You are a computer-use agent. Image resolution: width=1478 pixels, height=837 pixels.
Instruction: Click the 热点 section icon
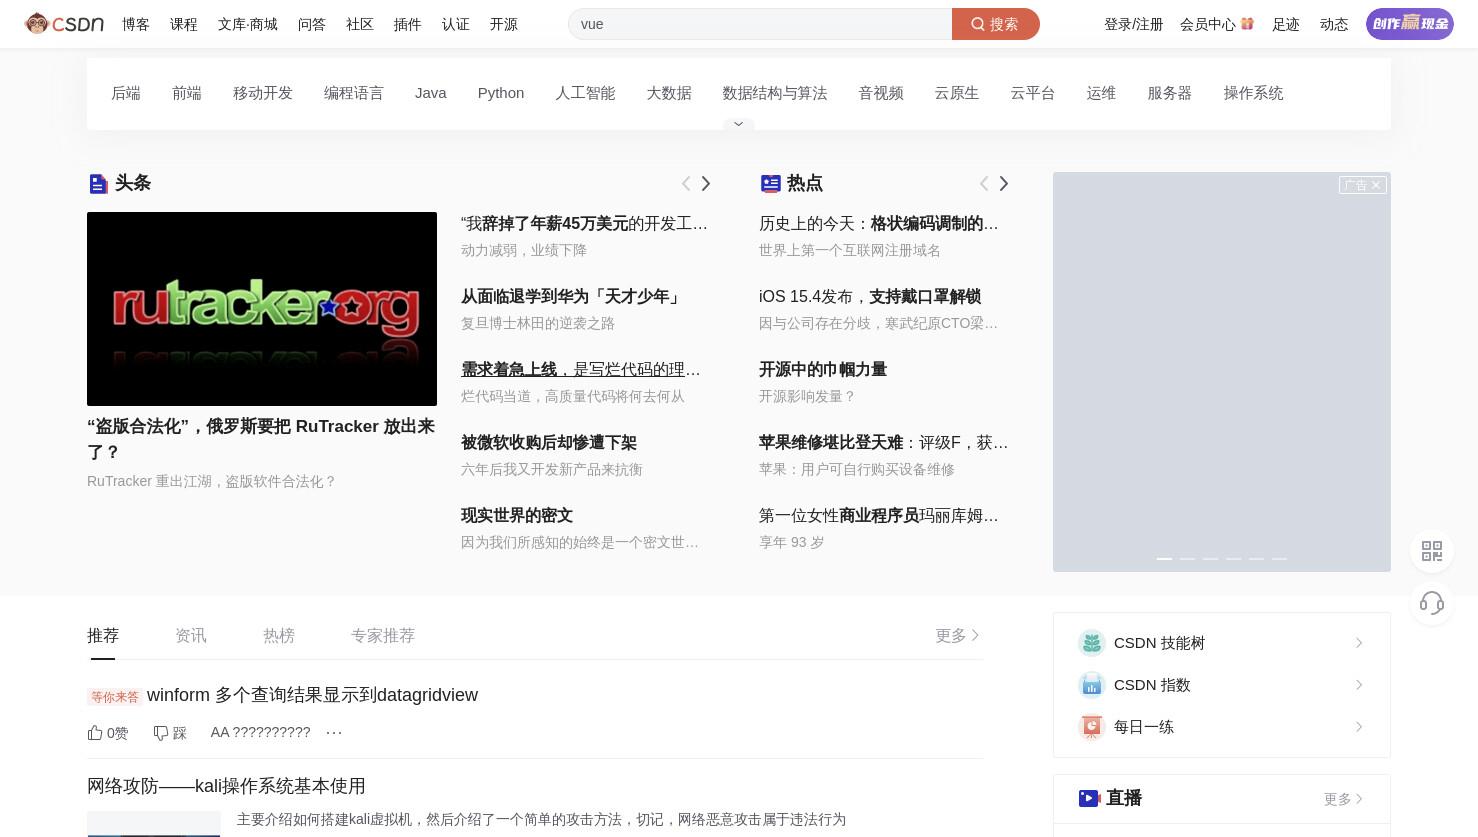(770, 183)
